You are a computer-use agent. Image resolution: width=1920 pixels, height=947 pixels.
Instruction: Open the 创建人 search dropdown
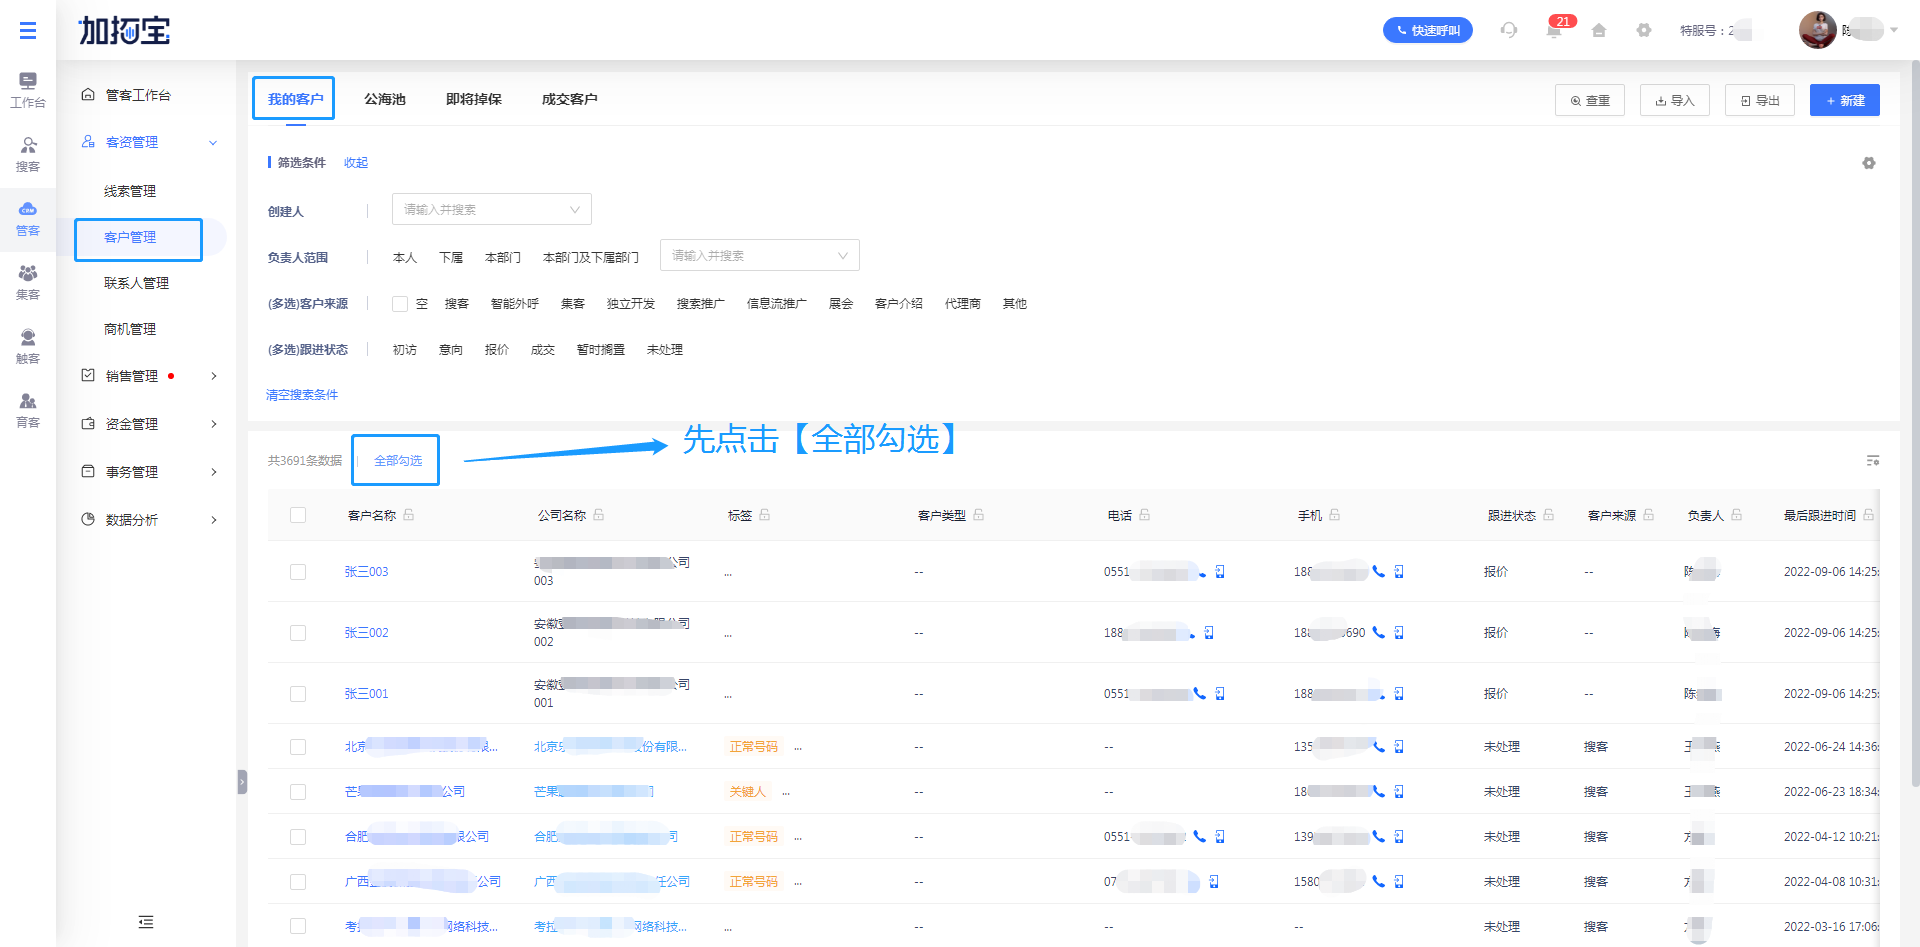(492, 209)
